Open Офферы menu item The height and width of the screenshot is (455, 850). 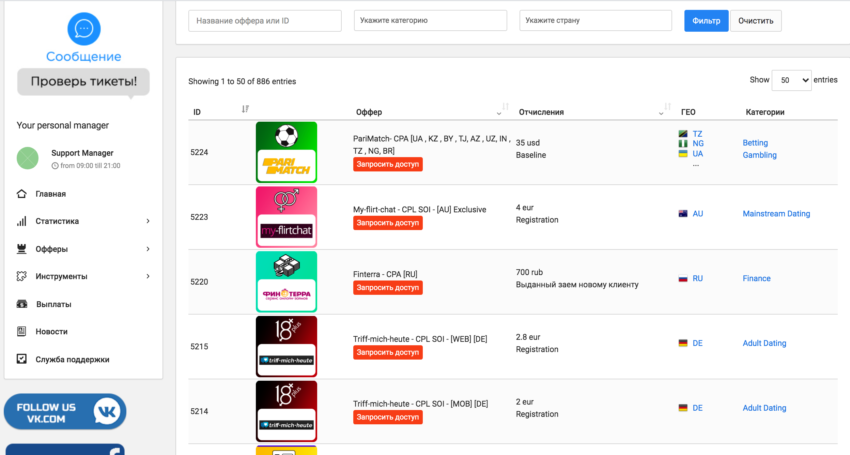click(x=51, y=249)
